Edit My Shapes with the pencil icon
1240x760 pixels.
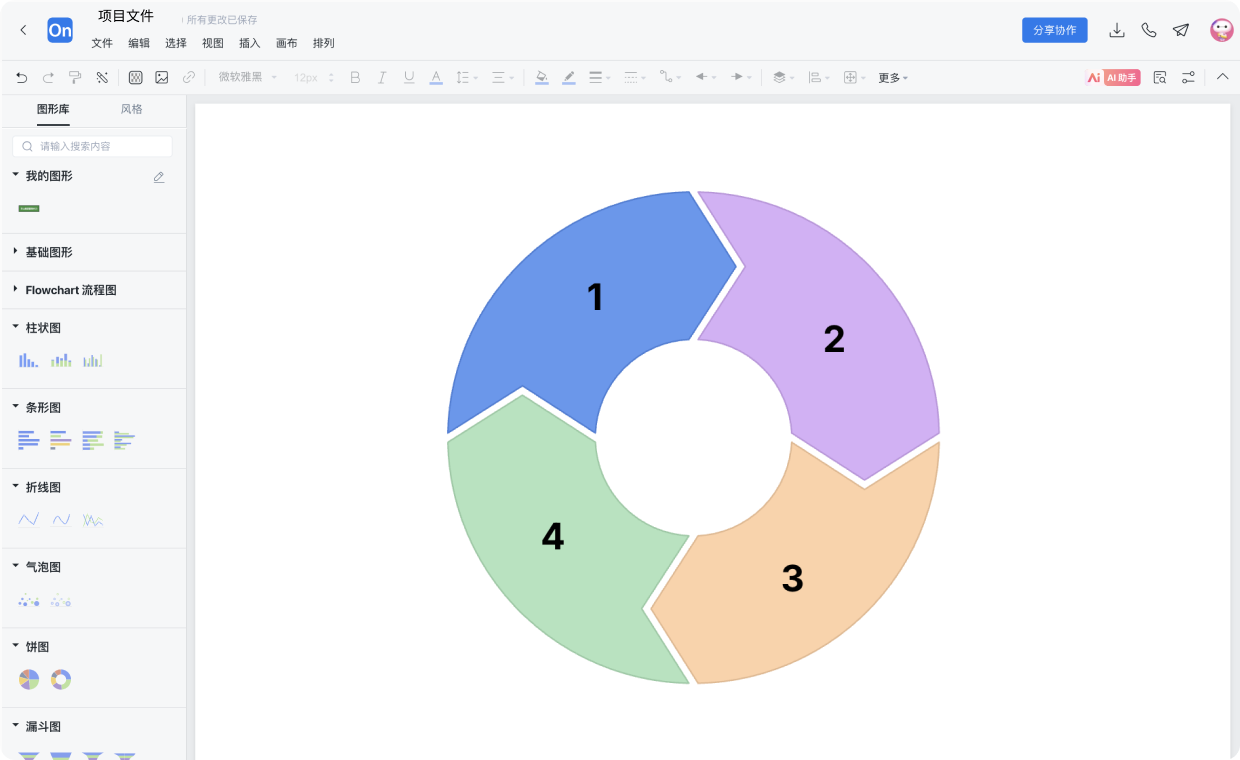(x=159, y=177)
